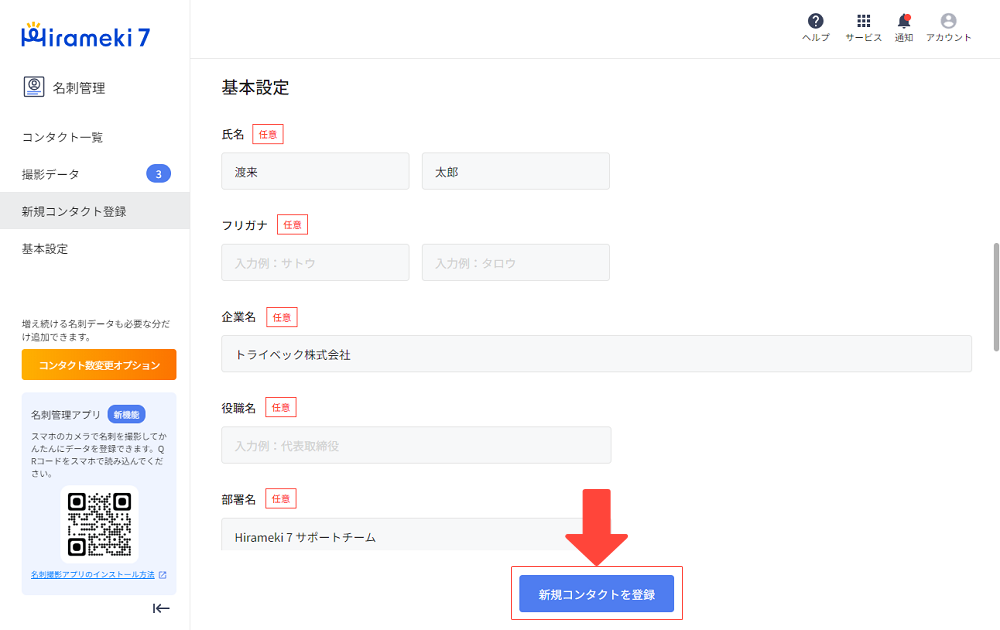This screenshot has width=1000, height=630.
Task: Click the 新機能 badge in app card
Action: 126,414
